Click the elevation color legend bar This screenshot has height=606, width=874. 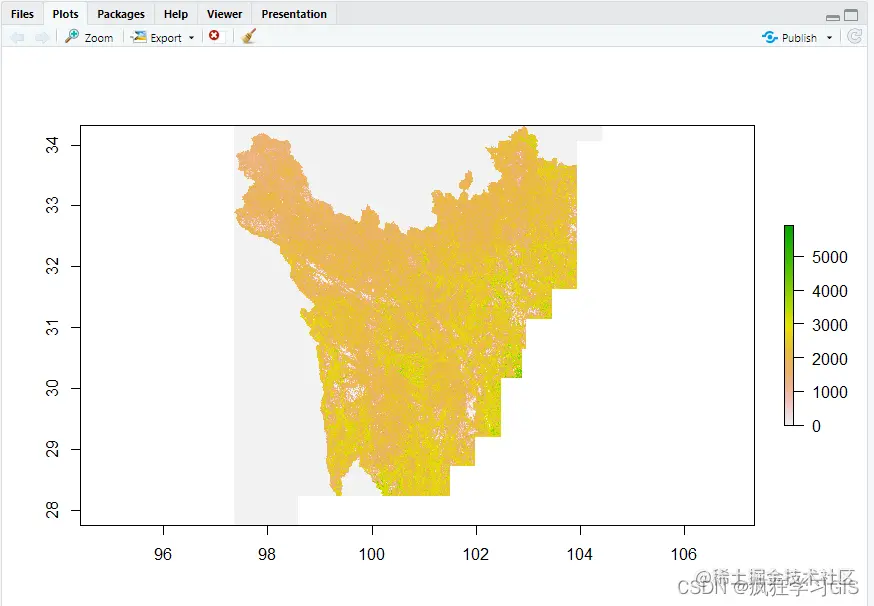point(789,326)
